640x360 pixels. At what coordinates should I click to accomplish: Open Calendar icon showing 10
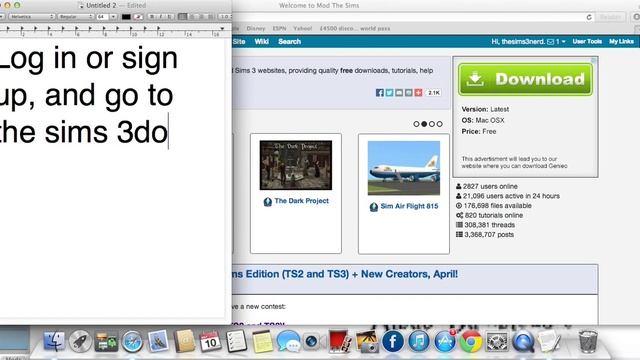tap(210, 341)
